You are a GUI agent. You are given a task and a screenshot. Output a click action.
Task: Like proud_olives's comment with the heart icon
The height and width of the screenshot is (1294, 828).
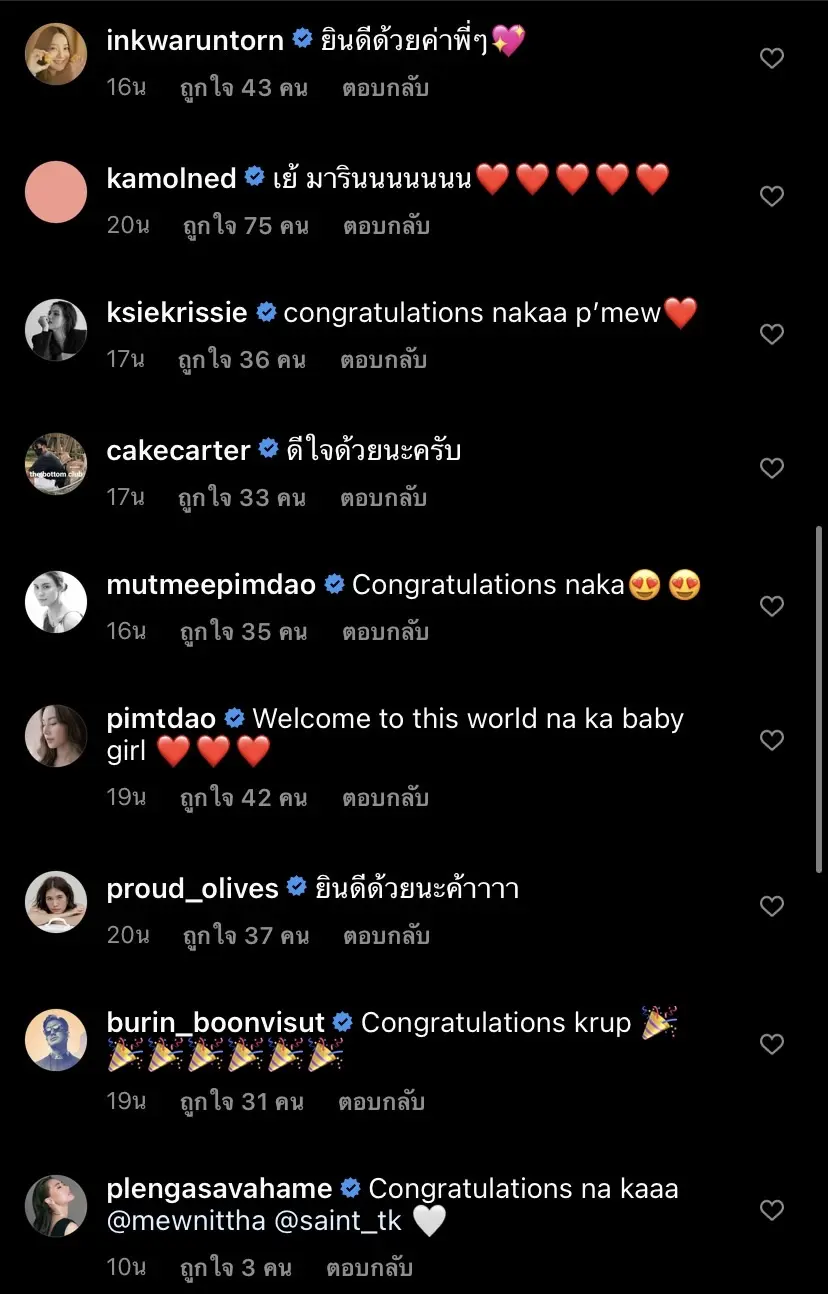772,906
